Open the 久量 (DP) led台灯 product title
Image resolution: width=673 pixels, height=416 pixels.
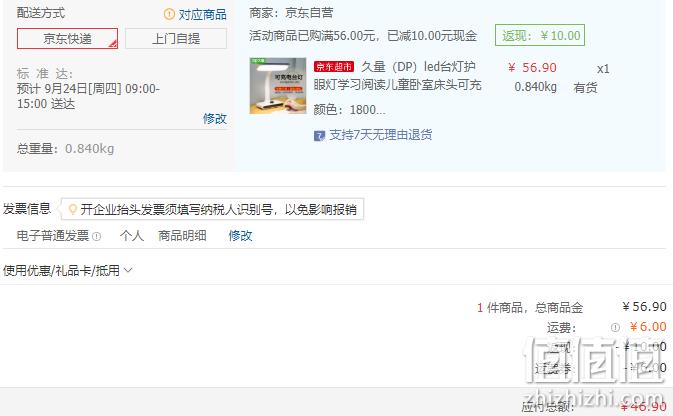397,76
